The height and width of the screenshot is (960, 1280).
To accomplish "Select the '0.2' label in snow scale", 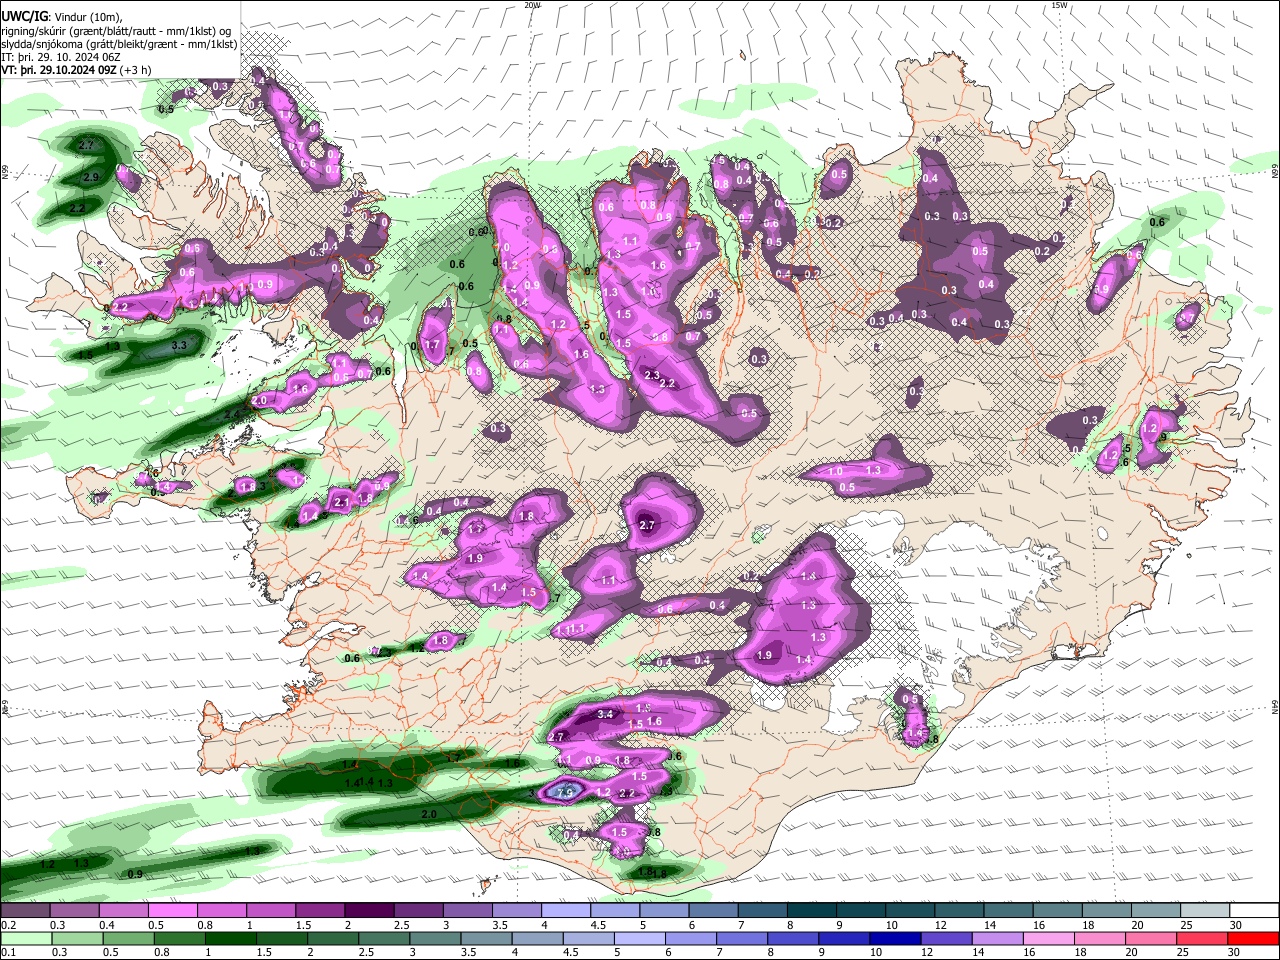I will 8,925.
